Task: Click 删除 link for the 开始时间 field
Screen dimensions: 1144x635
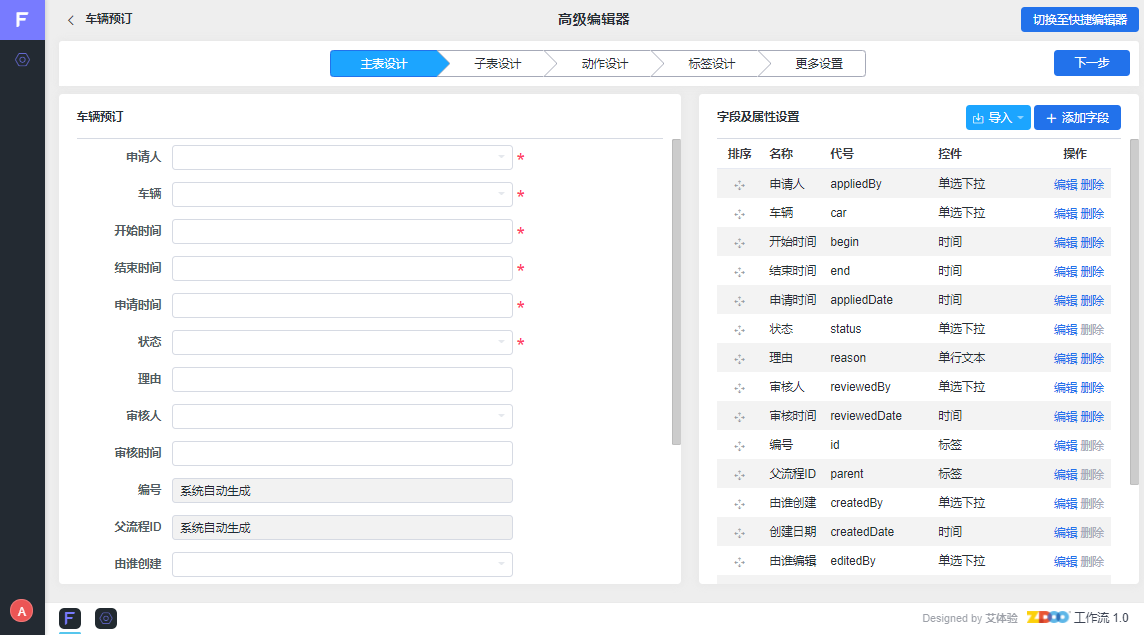Action: click(1092, 243)
